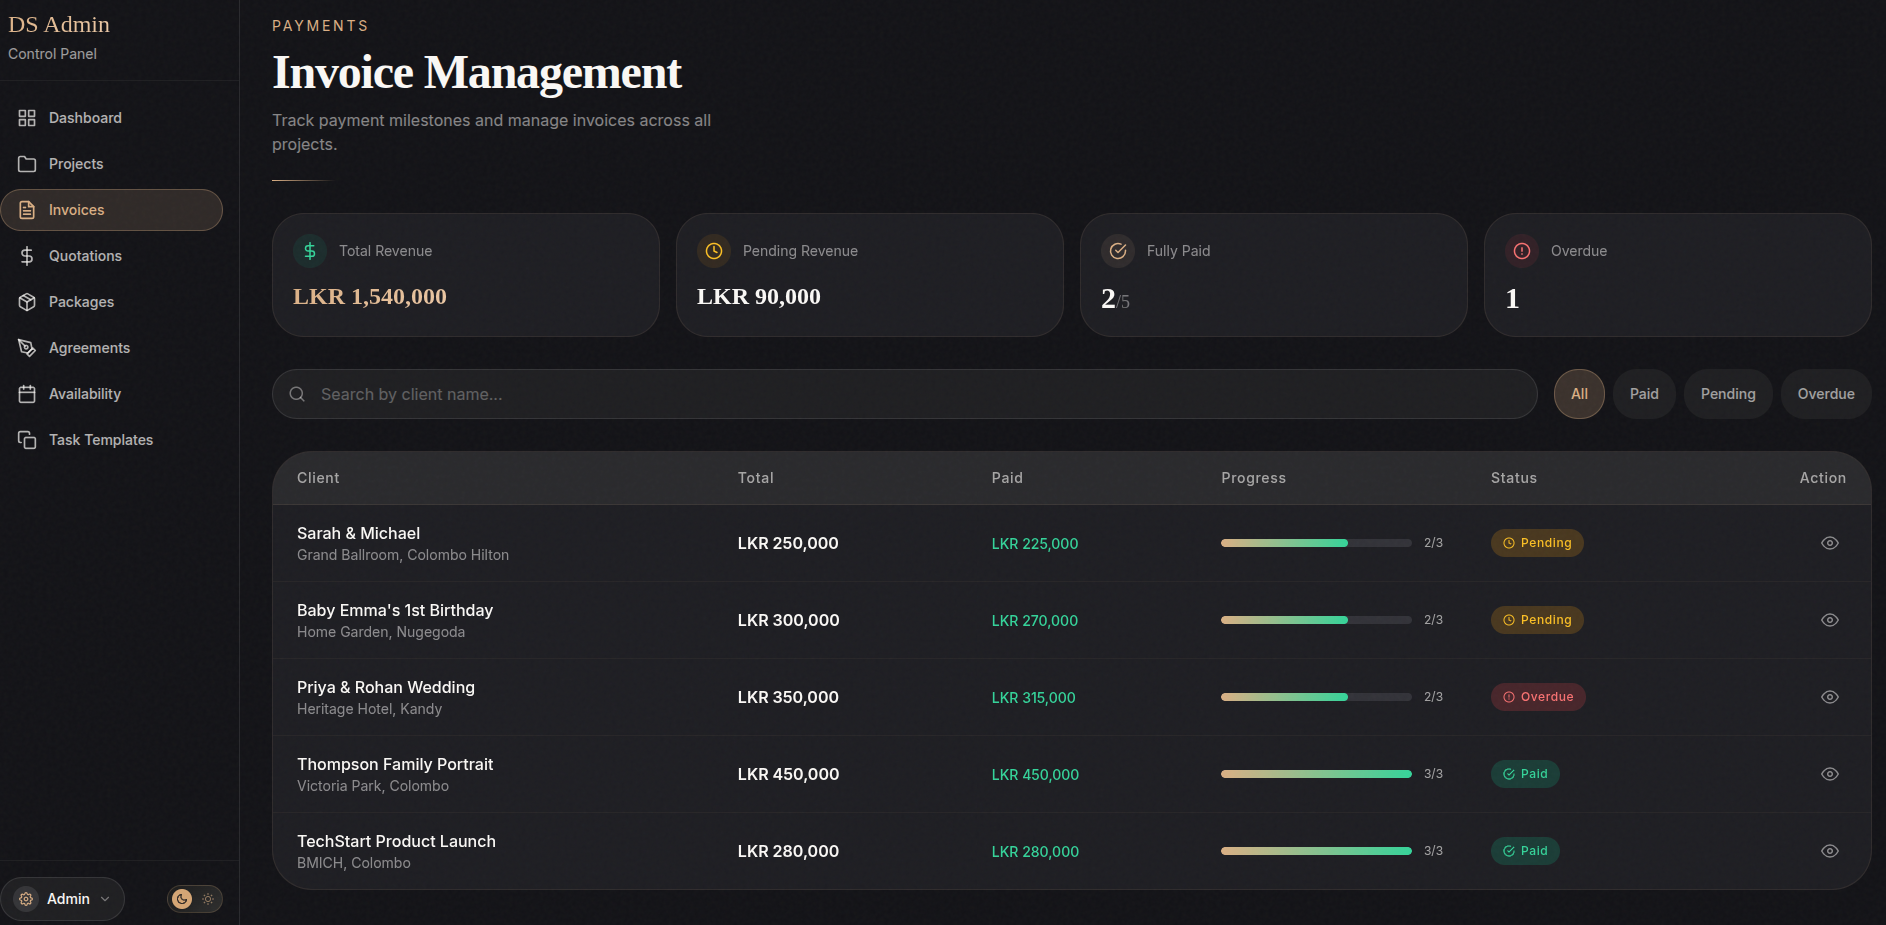
Task: Open Quotations via the dollar icon
Action: pos(27,255)
